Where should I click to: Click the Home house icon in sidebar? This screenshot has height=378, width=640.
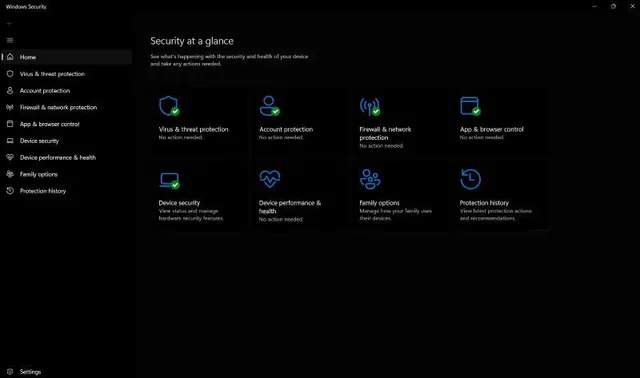click(x=10, y=57)
